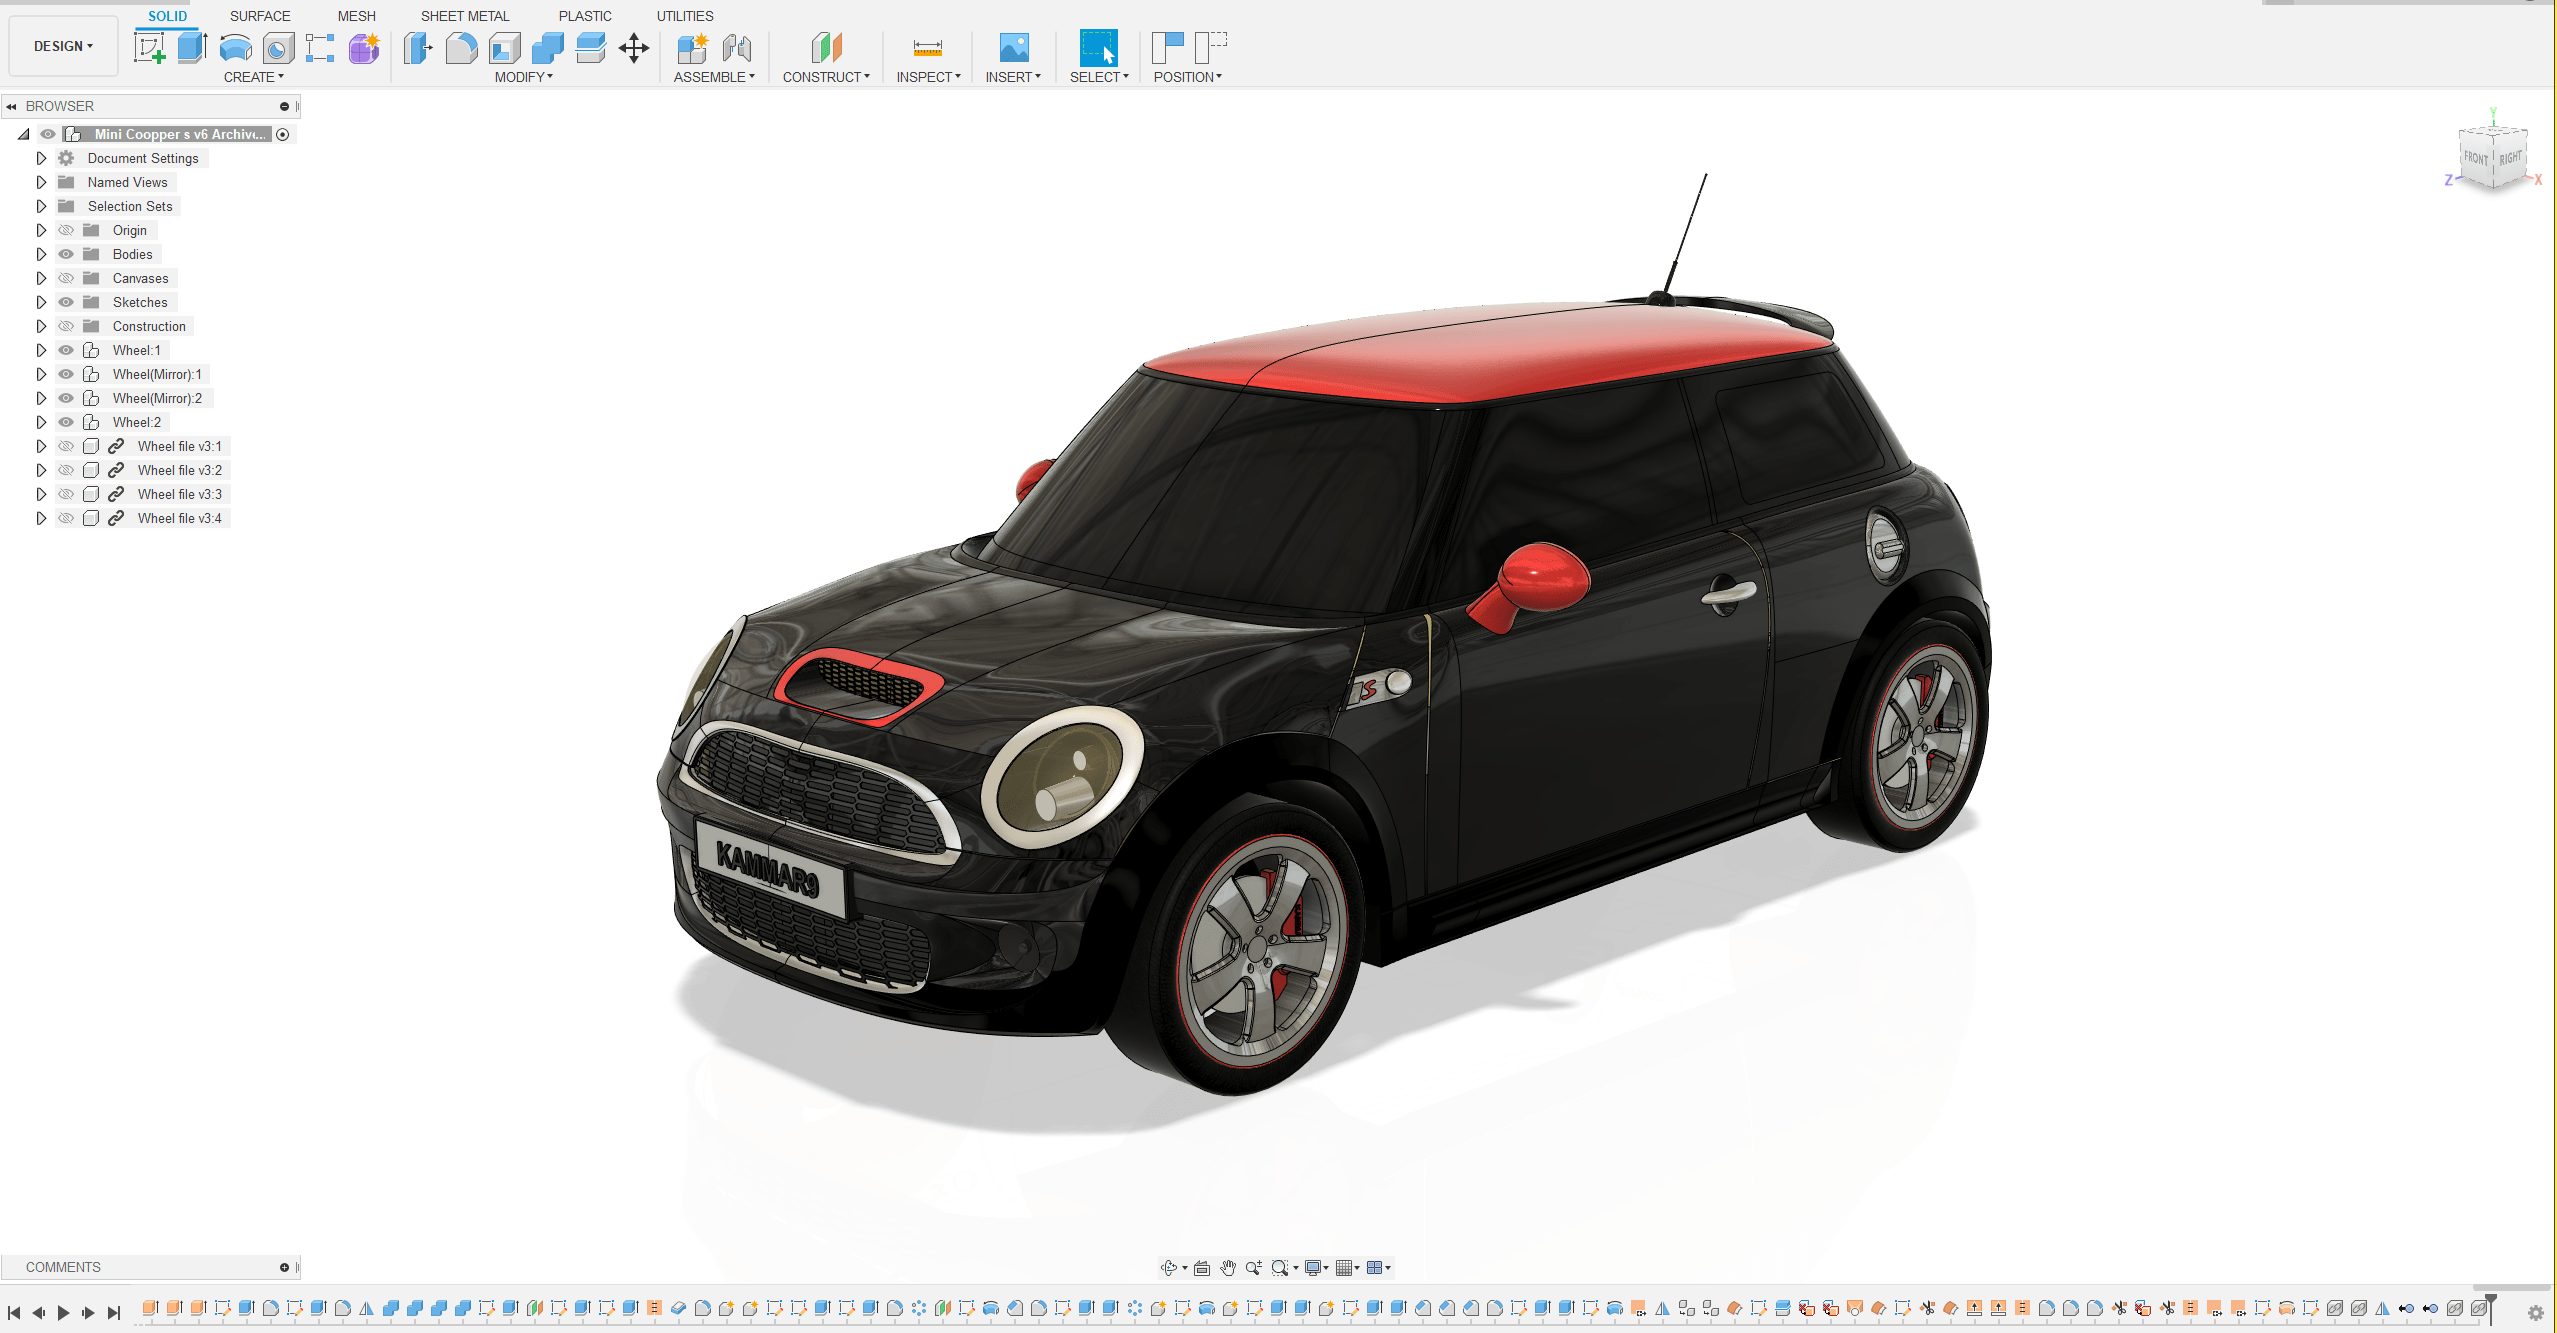The image size is (2557, 1333).
Task: Select the Hole tool
Action: tap(278, 47)
